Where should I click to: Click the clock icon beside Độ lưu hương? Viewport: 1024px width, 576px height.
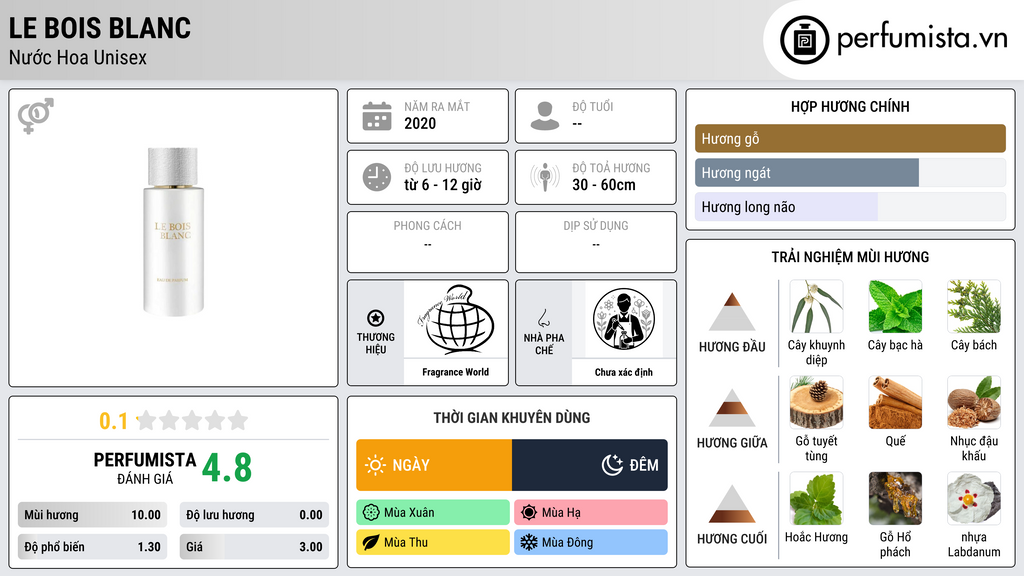pos(377,178)
